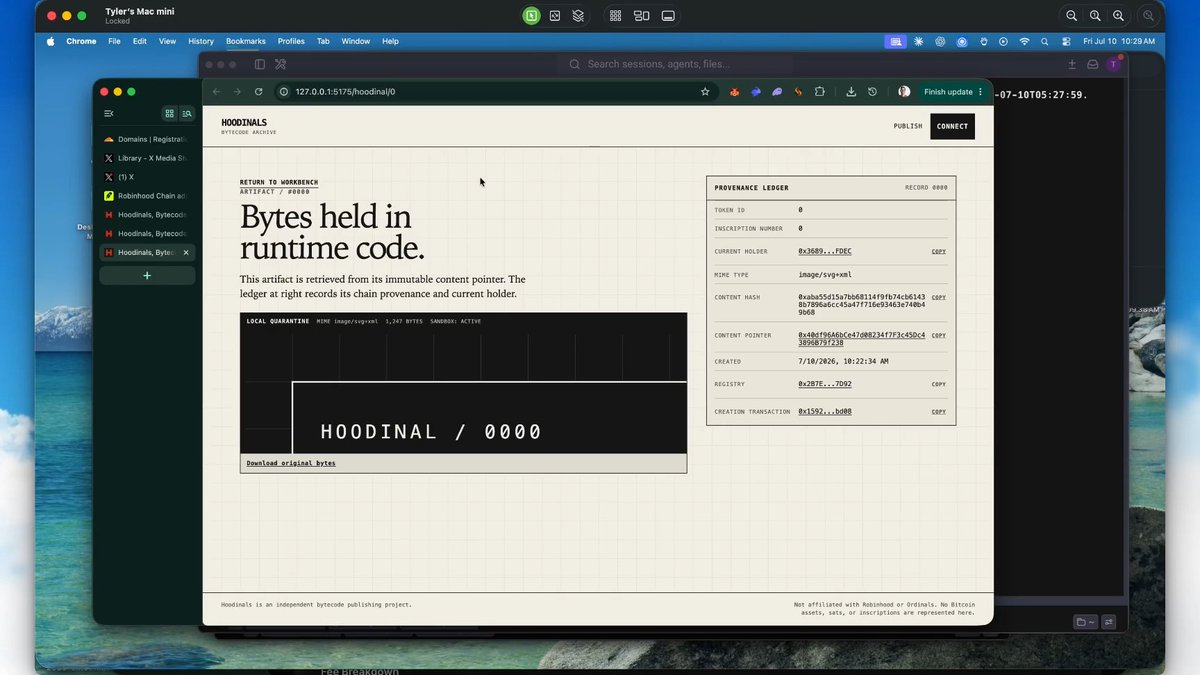Viewport: 1200px width, 675px height.
Task: Open content pointer 0x40df96A6... link
Action: (862, 339)
